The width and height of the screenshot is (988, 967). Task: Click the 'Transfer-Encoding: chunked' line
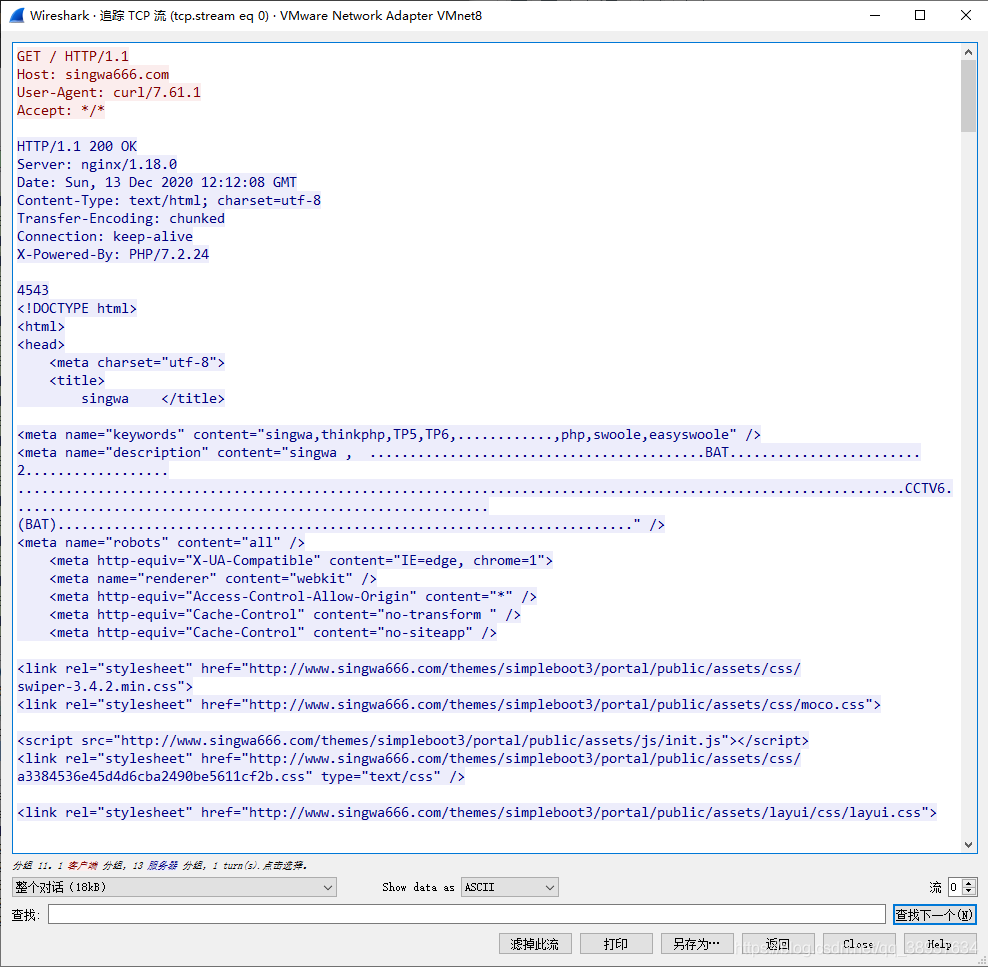coord(121,219)
